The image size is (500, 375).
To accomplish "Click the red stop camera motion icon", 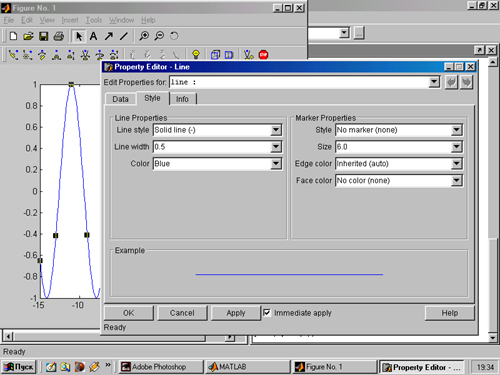I will [x=263, y=55].
